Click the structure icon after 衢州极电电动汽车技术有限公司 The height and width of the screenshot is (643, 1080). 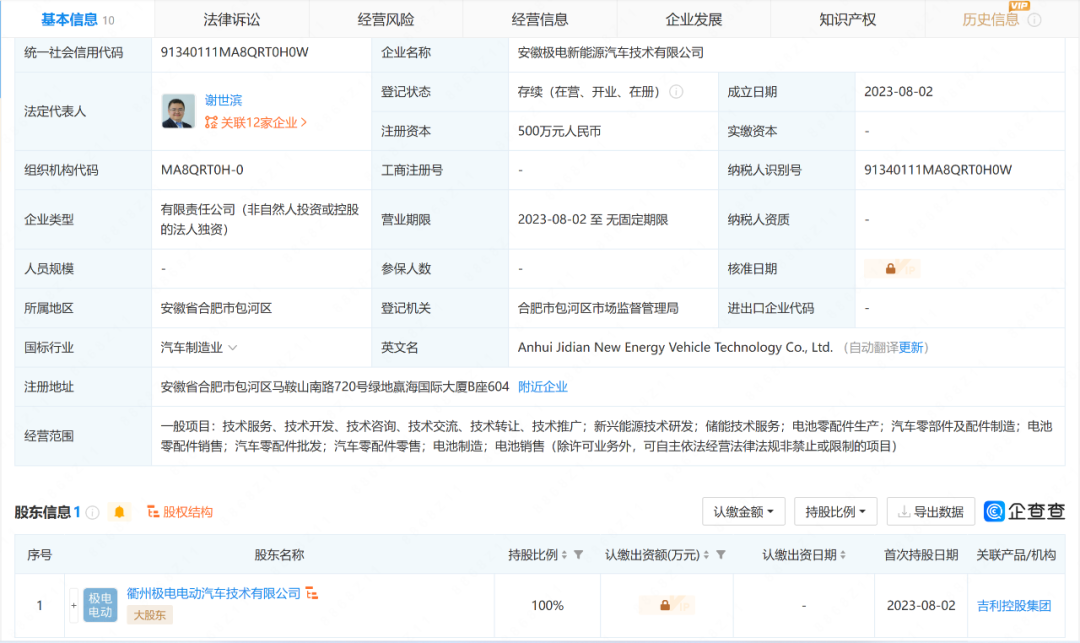(x=312, y=593)
